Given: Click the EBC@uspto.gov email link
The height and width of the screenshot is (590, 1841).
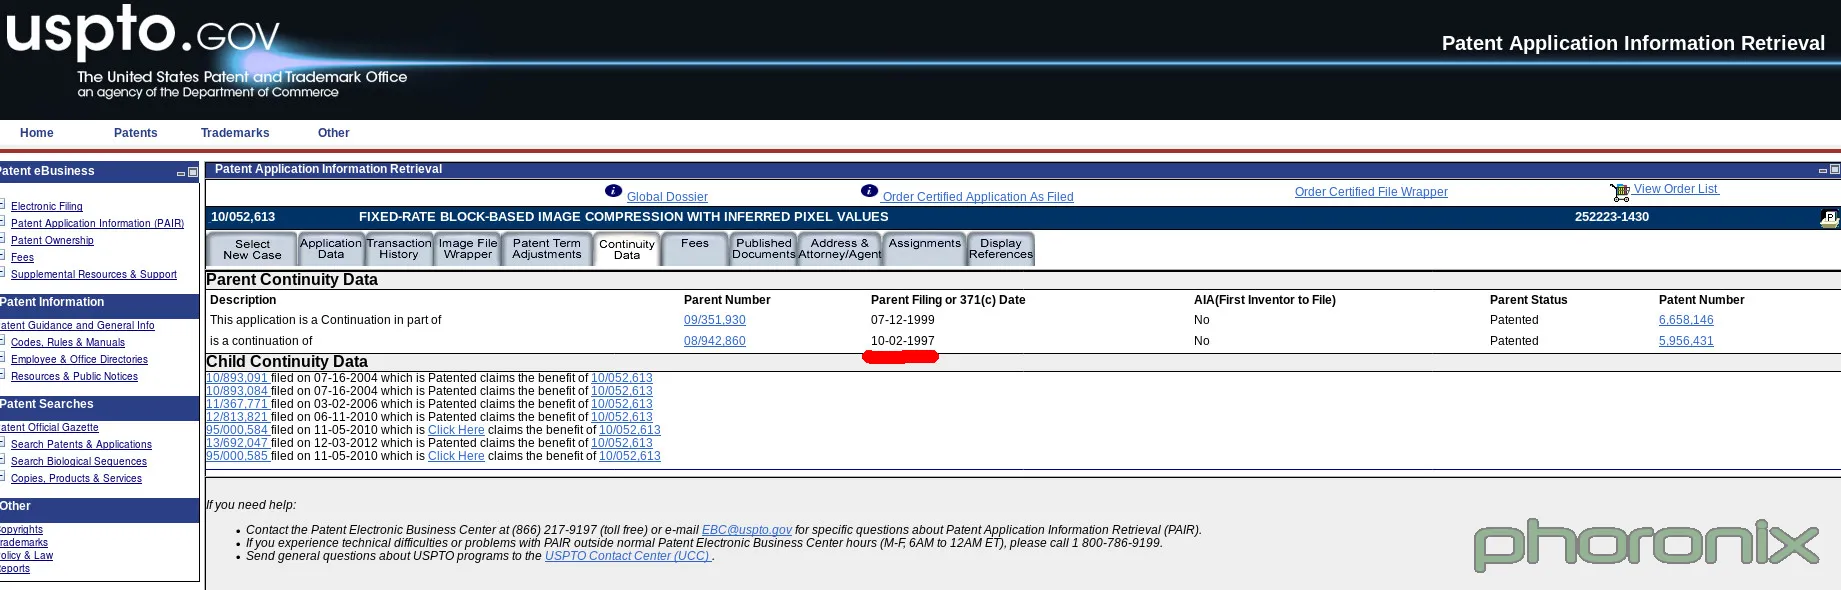Looking at the screenshot, I should [x=747, y=530].
